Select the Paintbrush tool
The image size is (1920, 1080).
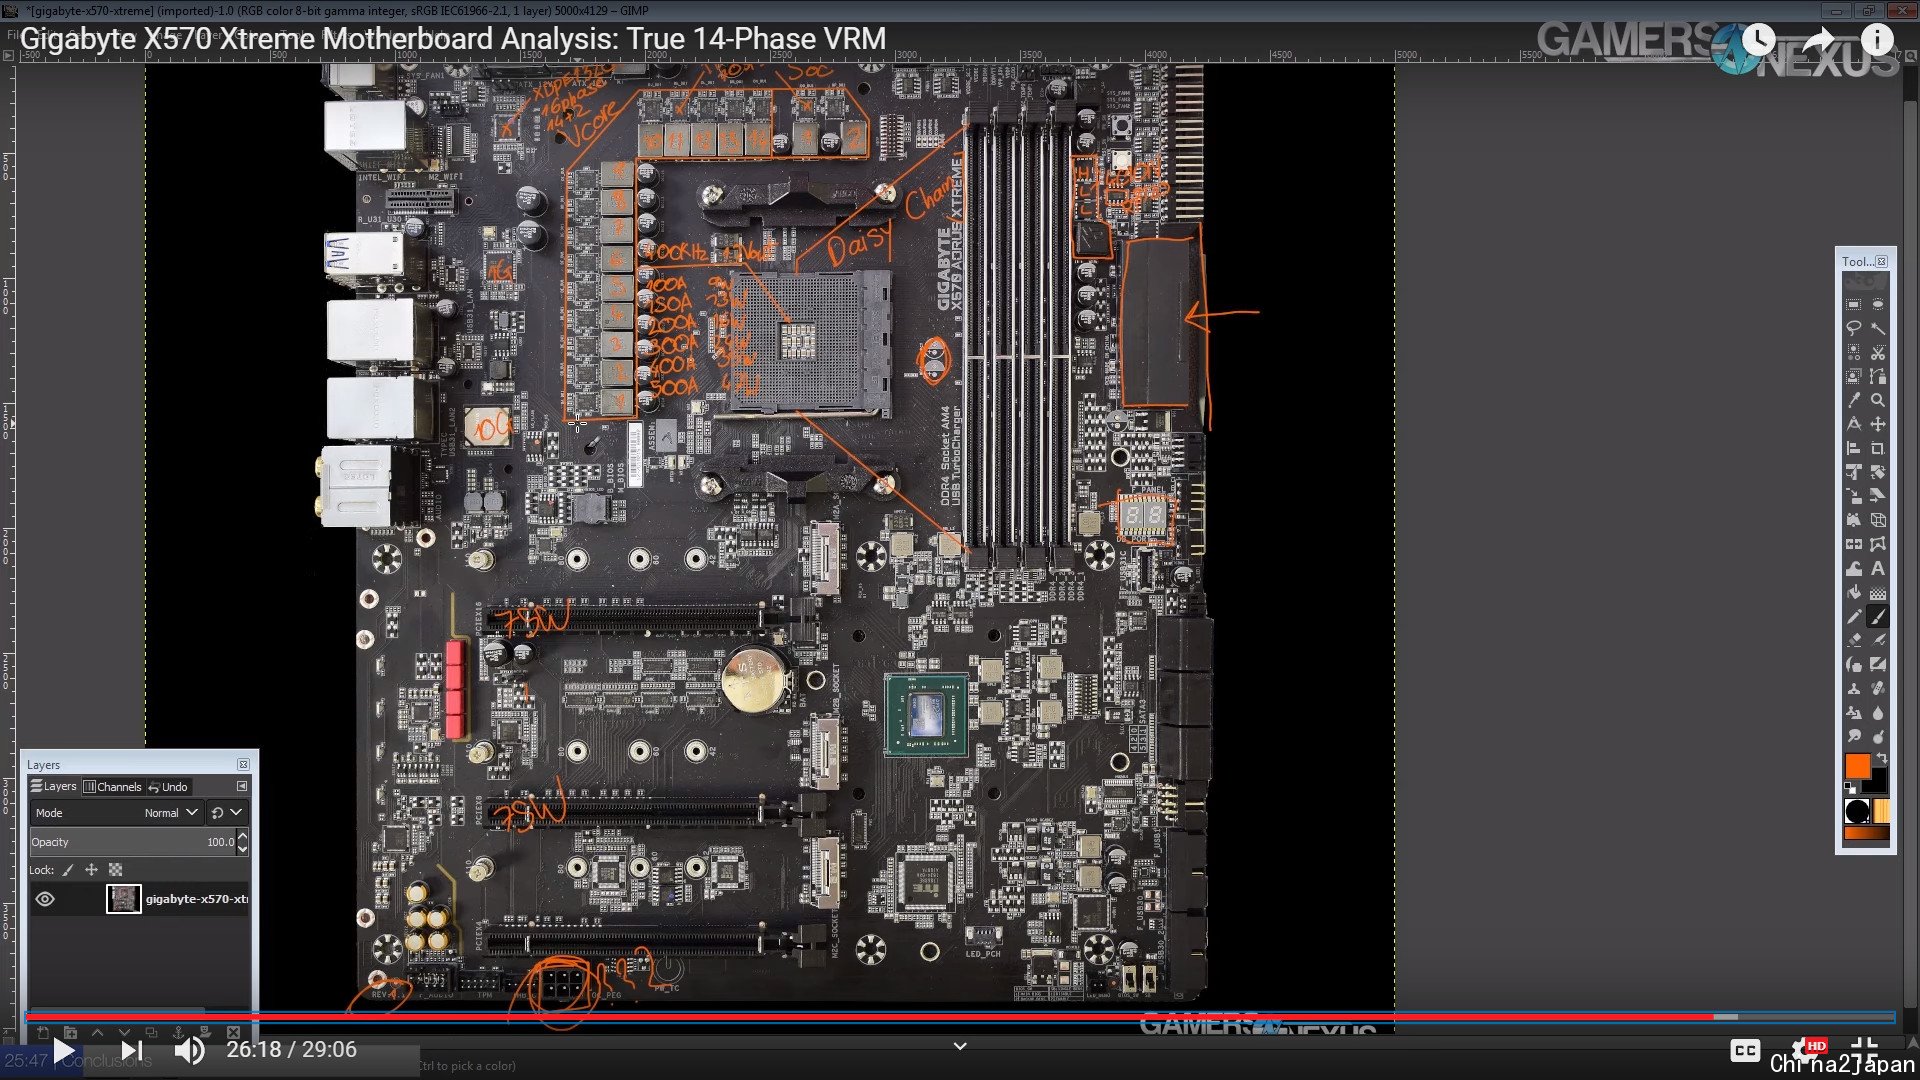click(x=1878, y=617)
